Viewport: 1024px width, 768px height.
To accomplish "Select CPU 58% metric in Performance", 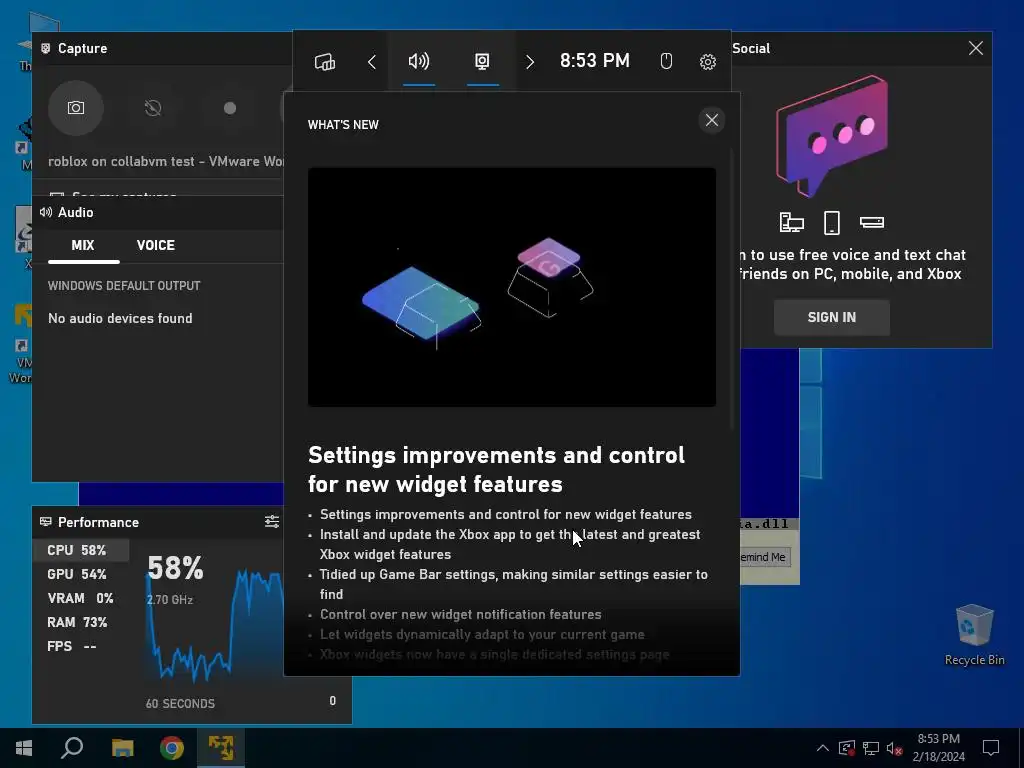I will (81, 551).
